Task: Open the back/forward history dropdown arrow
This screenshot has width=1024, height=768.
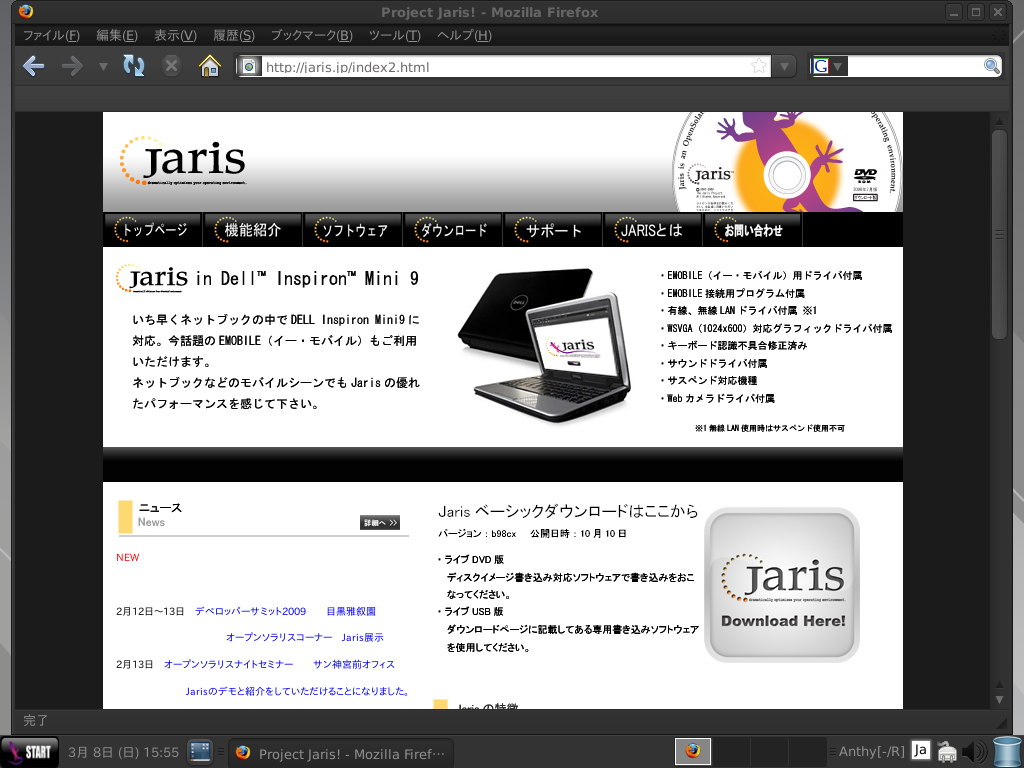Action: [102, 67]
